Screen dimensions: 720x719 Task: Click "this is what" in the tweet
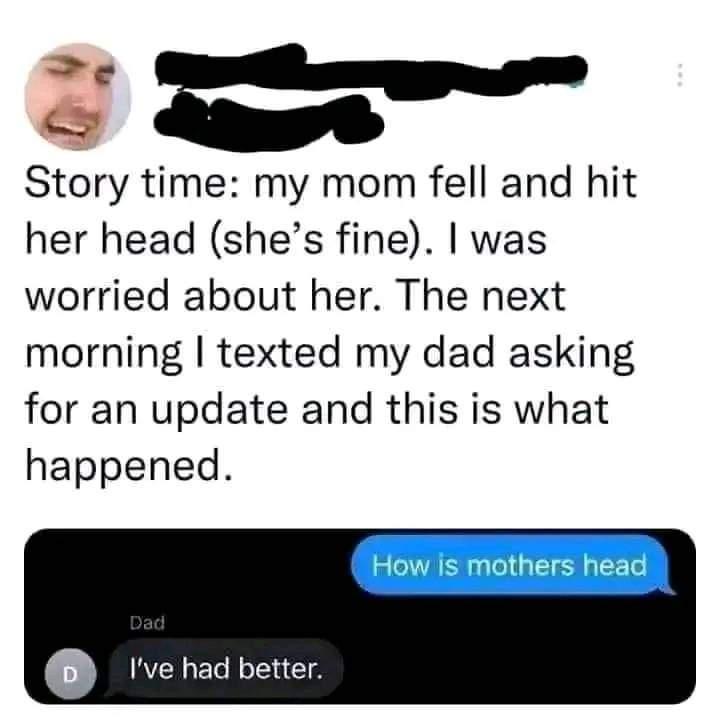click(x=498, y=410)
